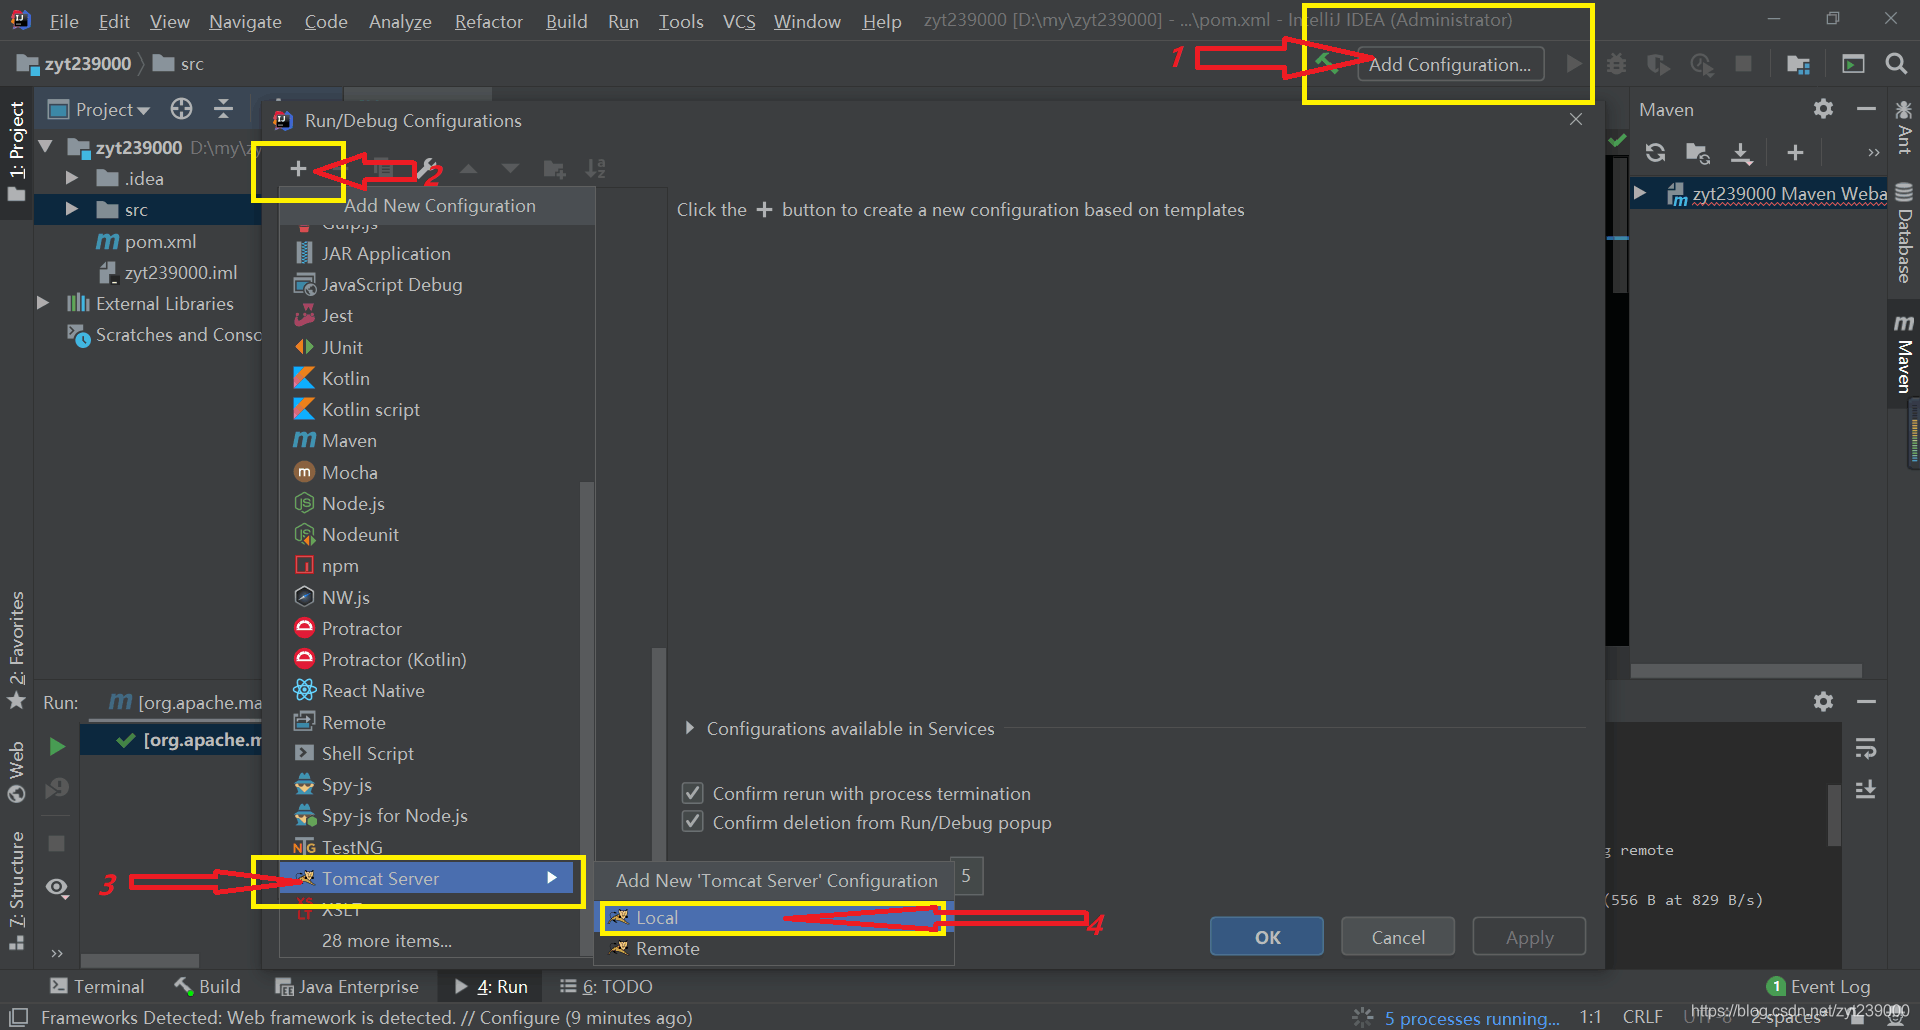Click the Project Structure icon in toolbar

click(1798, 64)
